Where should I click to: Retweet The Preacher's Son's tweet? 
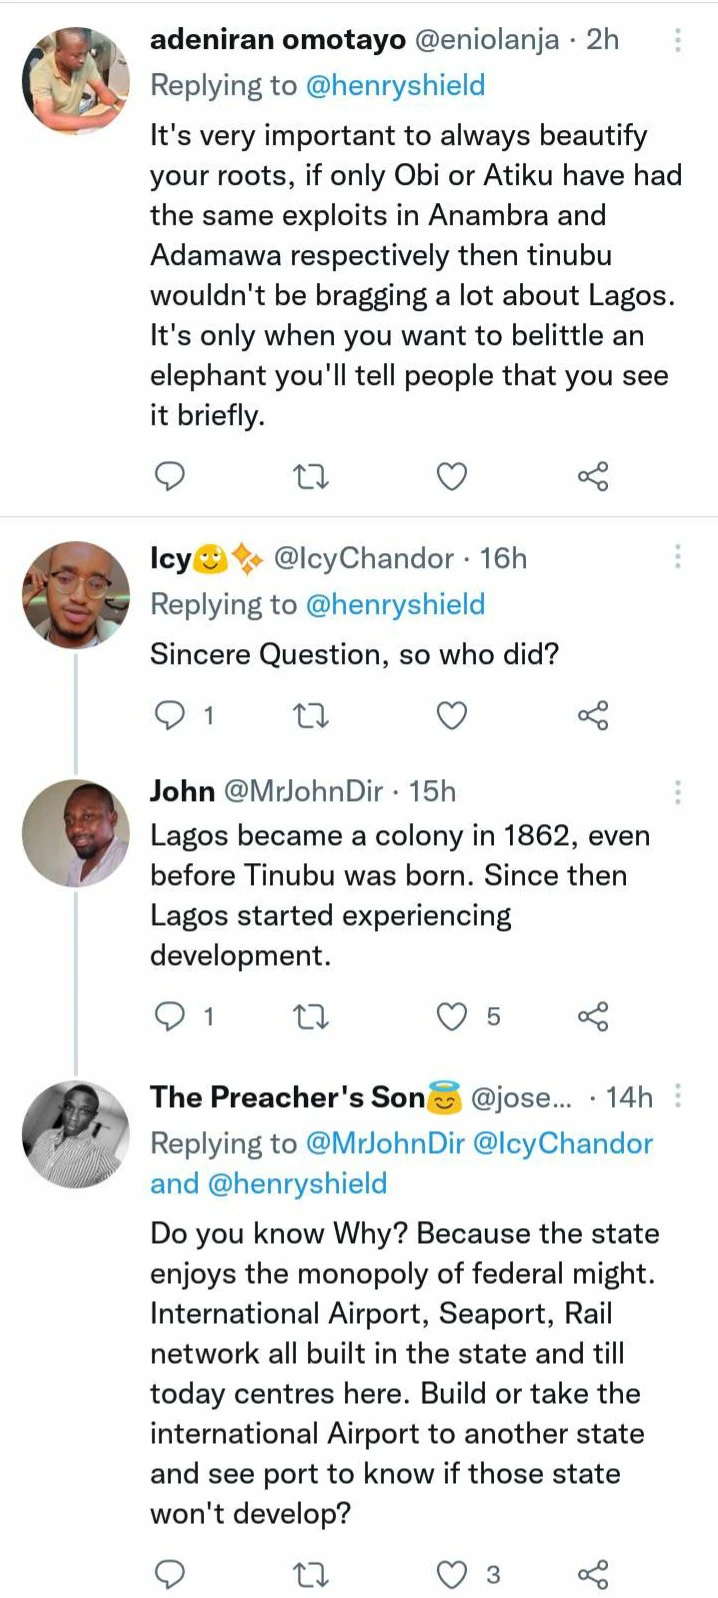pos(311,1575)
